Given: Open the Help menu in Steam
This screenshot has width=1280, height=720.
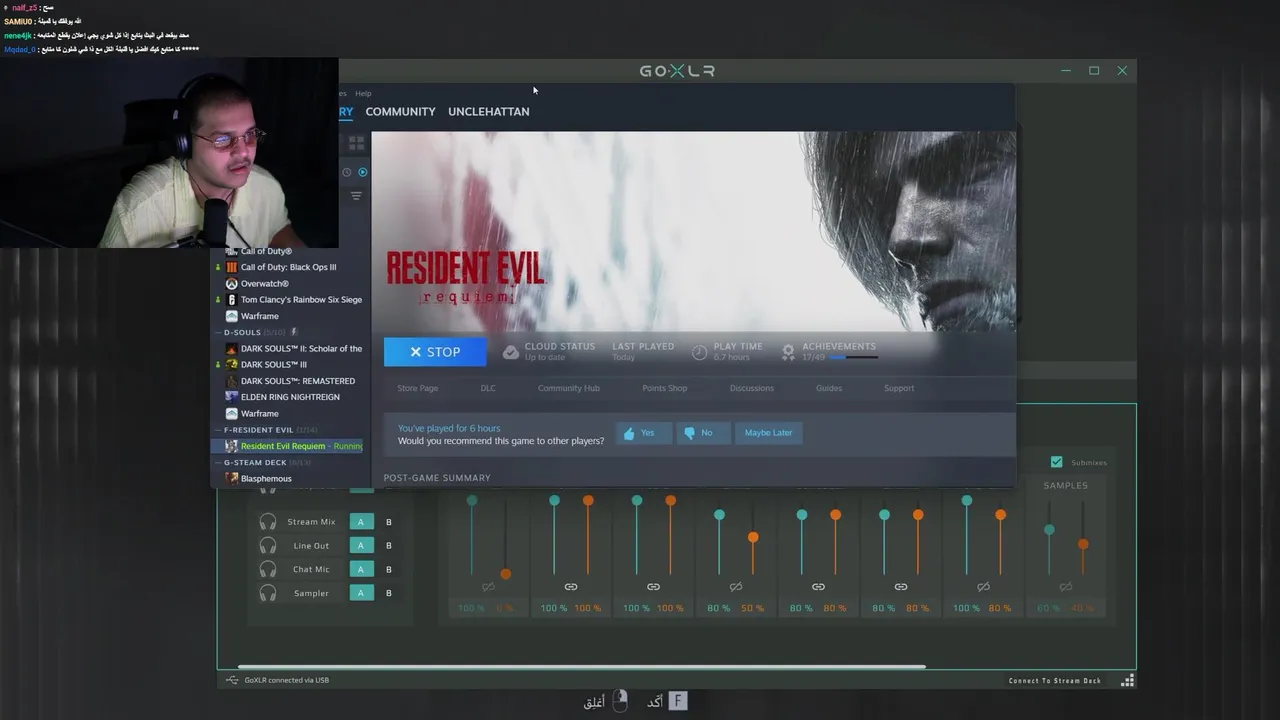Looking at the screenshot, I should (x=363, y=93).
